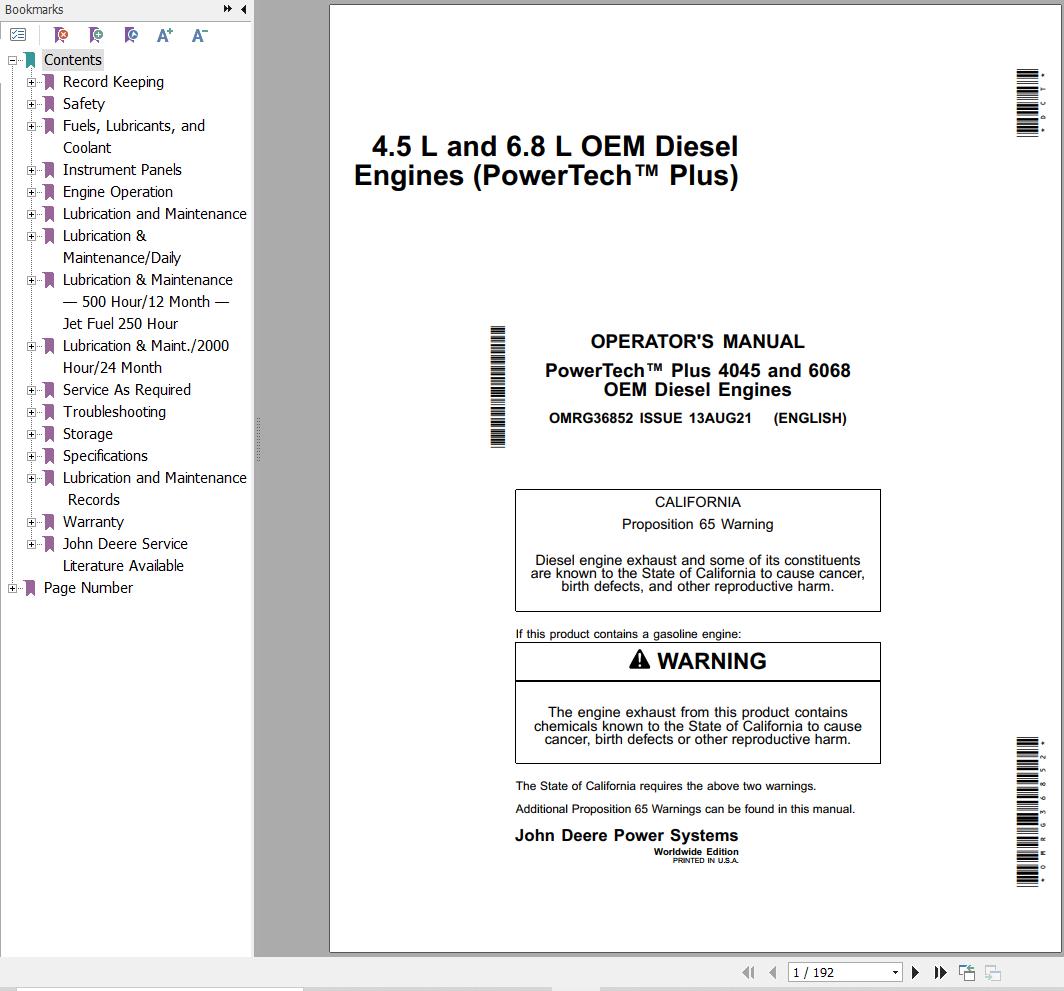Click the Warranty bookmark icon
This screenshot has height=991, width=1064.
[x=49, y=523]
